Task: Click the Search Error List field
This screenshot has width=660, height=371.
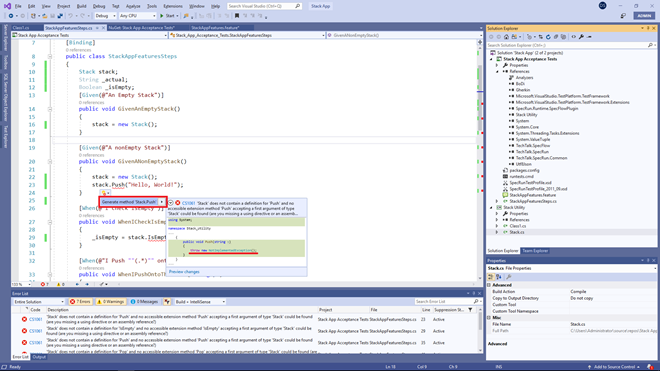Action: point(447,302)
